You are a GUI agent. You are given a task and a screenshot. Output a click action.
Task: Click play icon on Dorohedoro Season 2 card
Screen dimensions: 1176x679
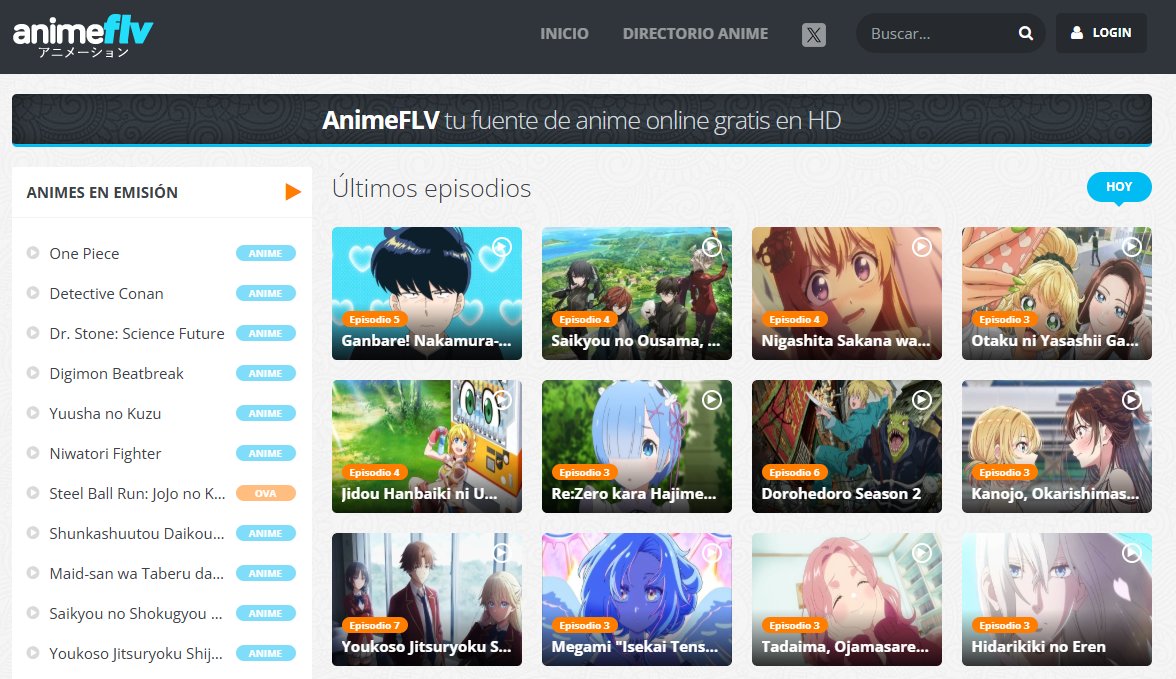pos(922,400)
